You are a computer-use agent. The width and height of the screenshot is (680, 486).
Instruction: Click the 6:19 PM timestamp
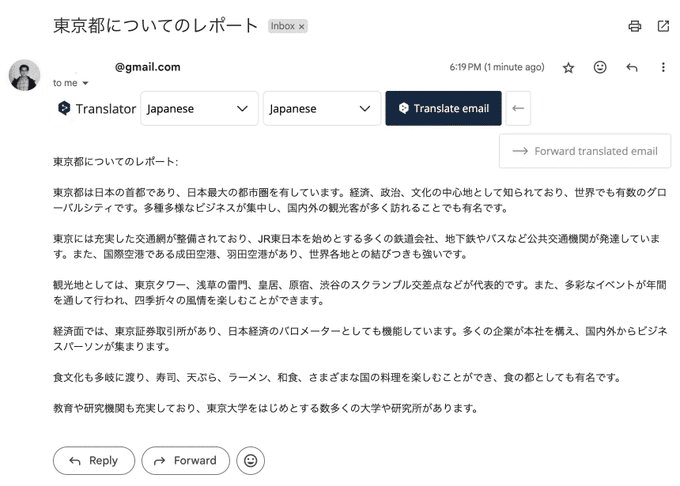497,68
